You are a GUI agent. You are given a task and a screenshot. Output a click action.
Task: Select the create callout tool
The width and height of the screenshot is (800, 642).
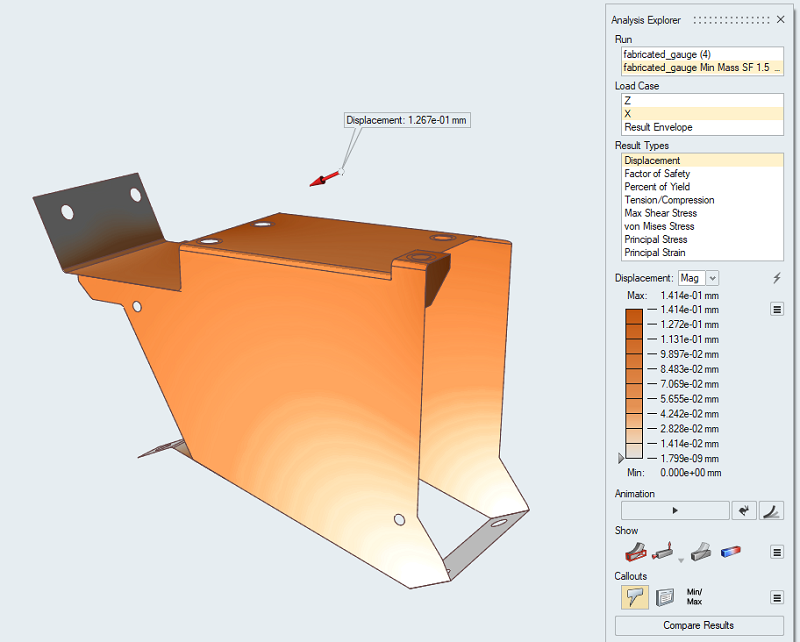click(x=634, y=597)
